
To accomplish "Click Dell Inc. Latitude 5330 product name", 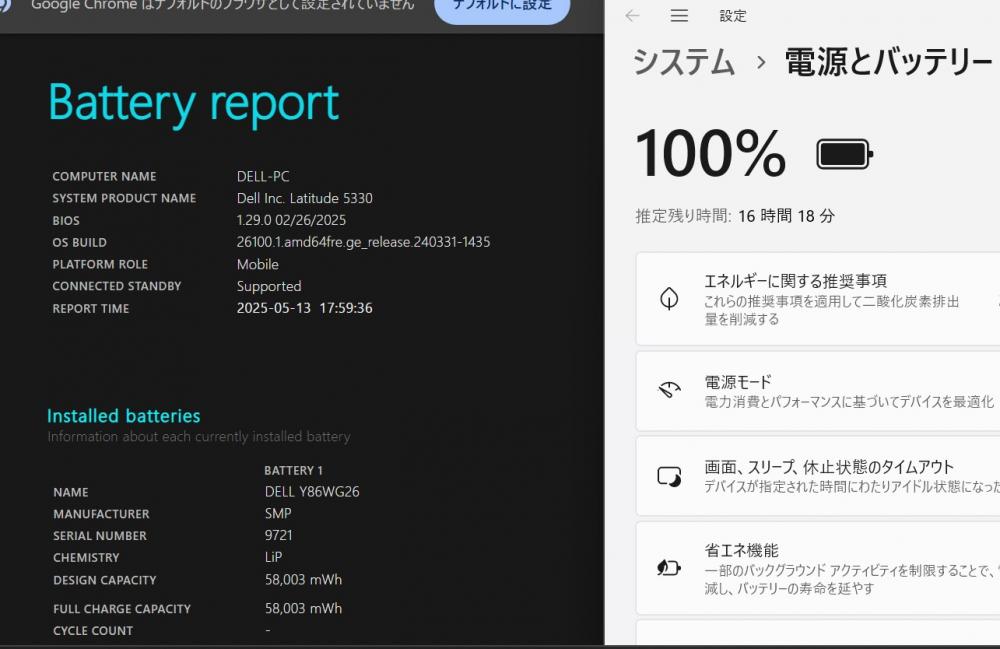I will point(304,198).
